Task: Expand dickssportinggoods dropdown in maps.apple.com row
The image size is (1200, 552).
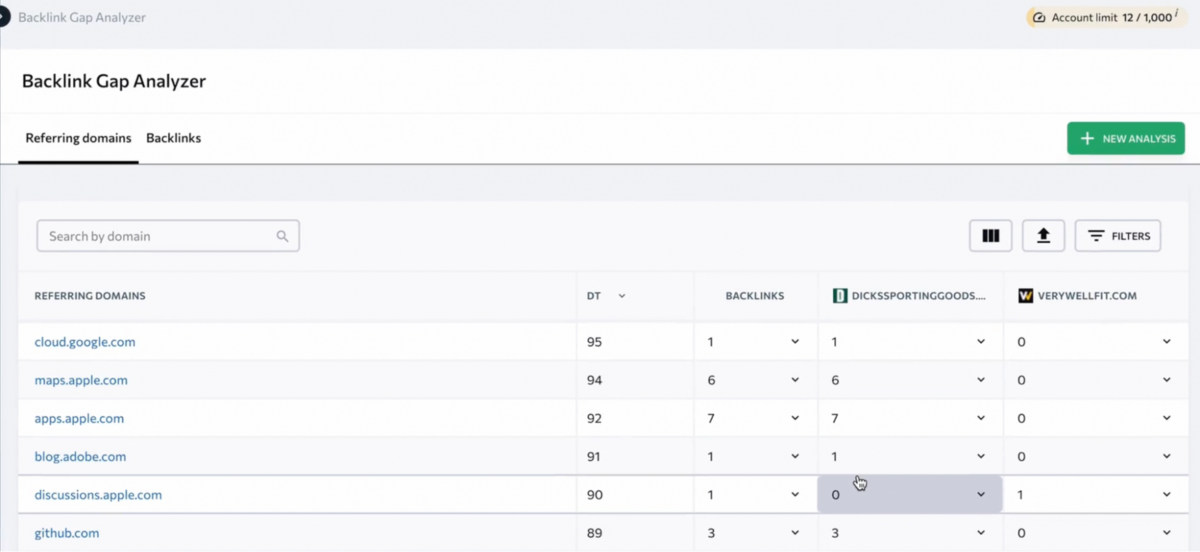Action: 981,380
